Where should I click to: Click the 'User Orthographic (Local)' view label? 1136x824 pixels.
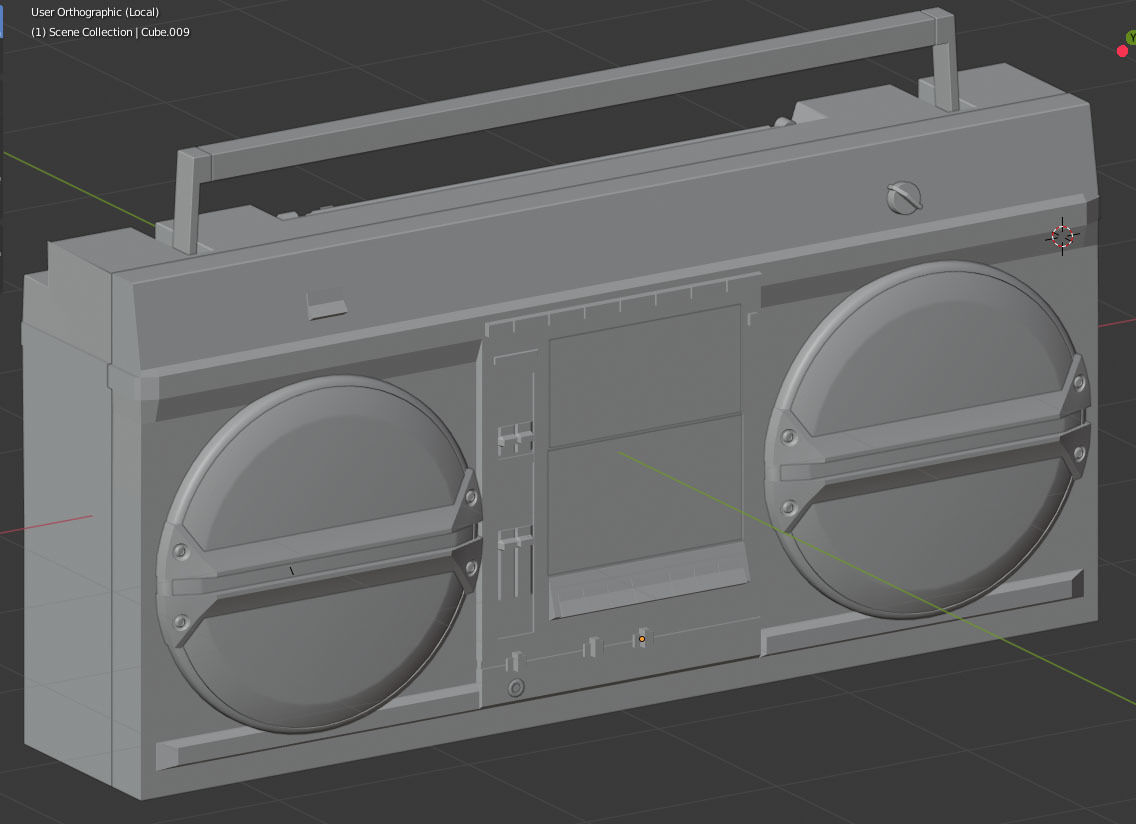point(95,12)
